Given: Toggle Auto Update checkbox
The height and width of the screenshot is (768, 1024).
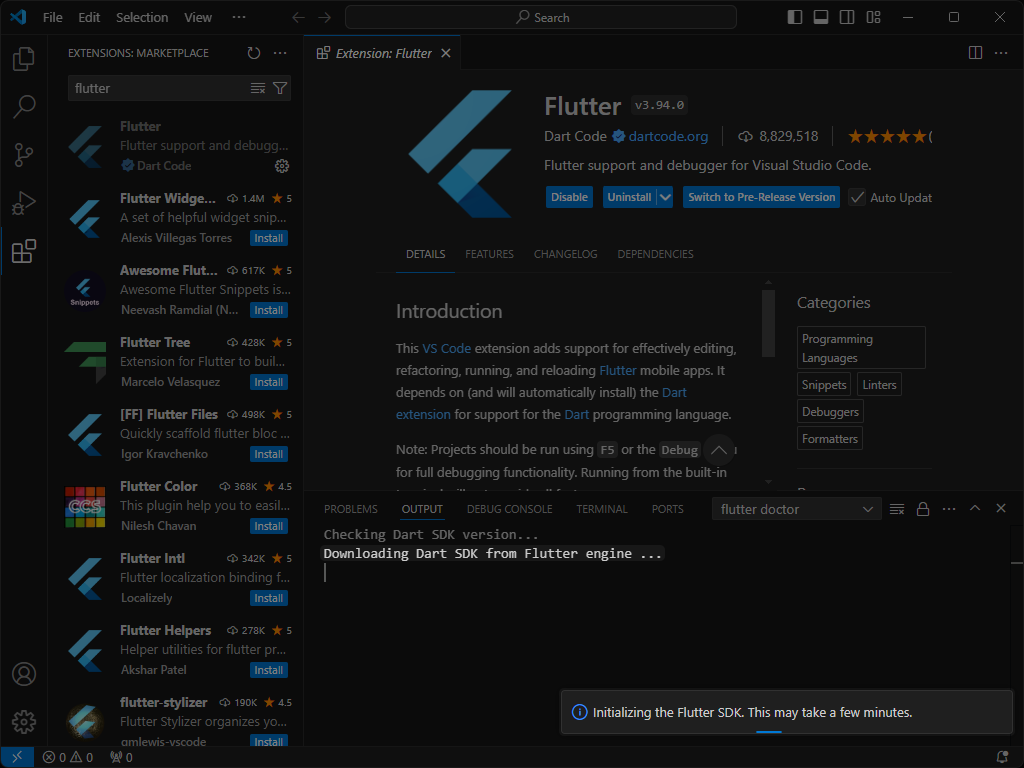Looking at the screenshot, I should click(857, 197).
